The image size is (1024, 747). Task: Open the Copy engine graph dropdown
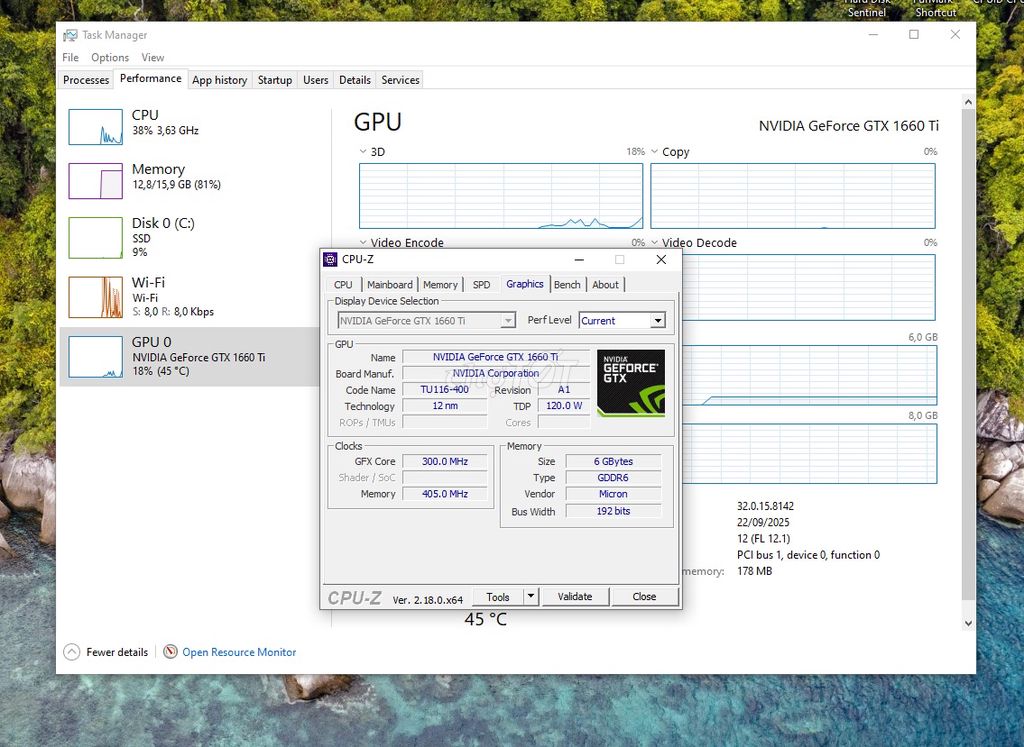pos(654,151)
